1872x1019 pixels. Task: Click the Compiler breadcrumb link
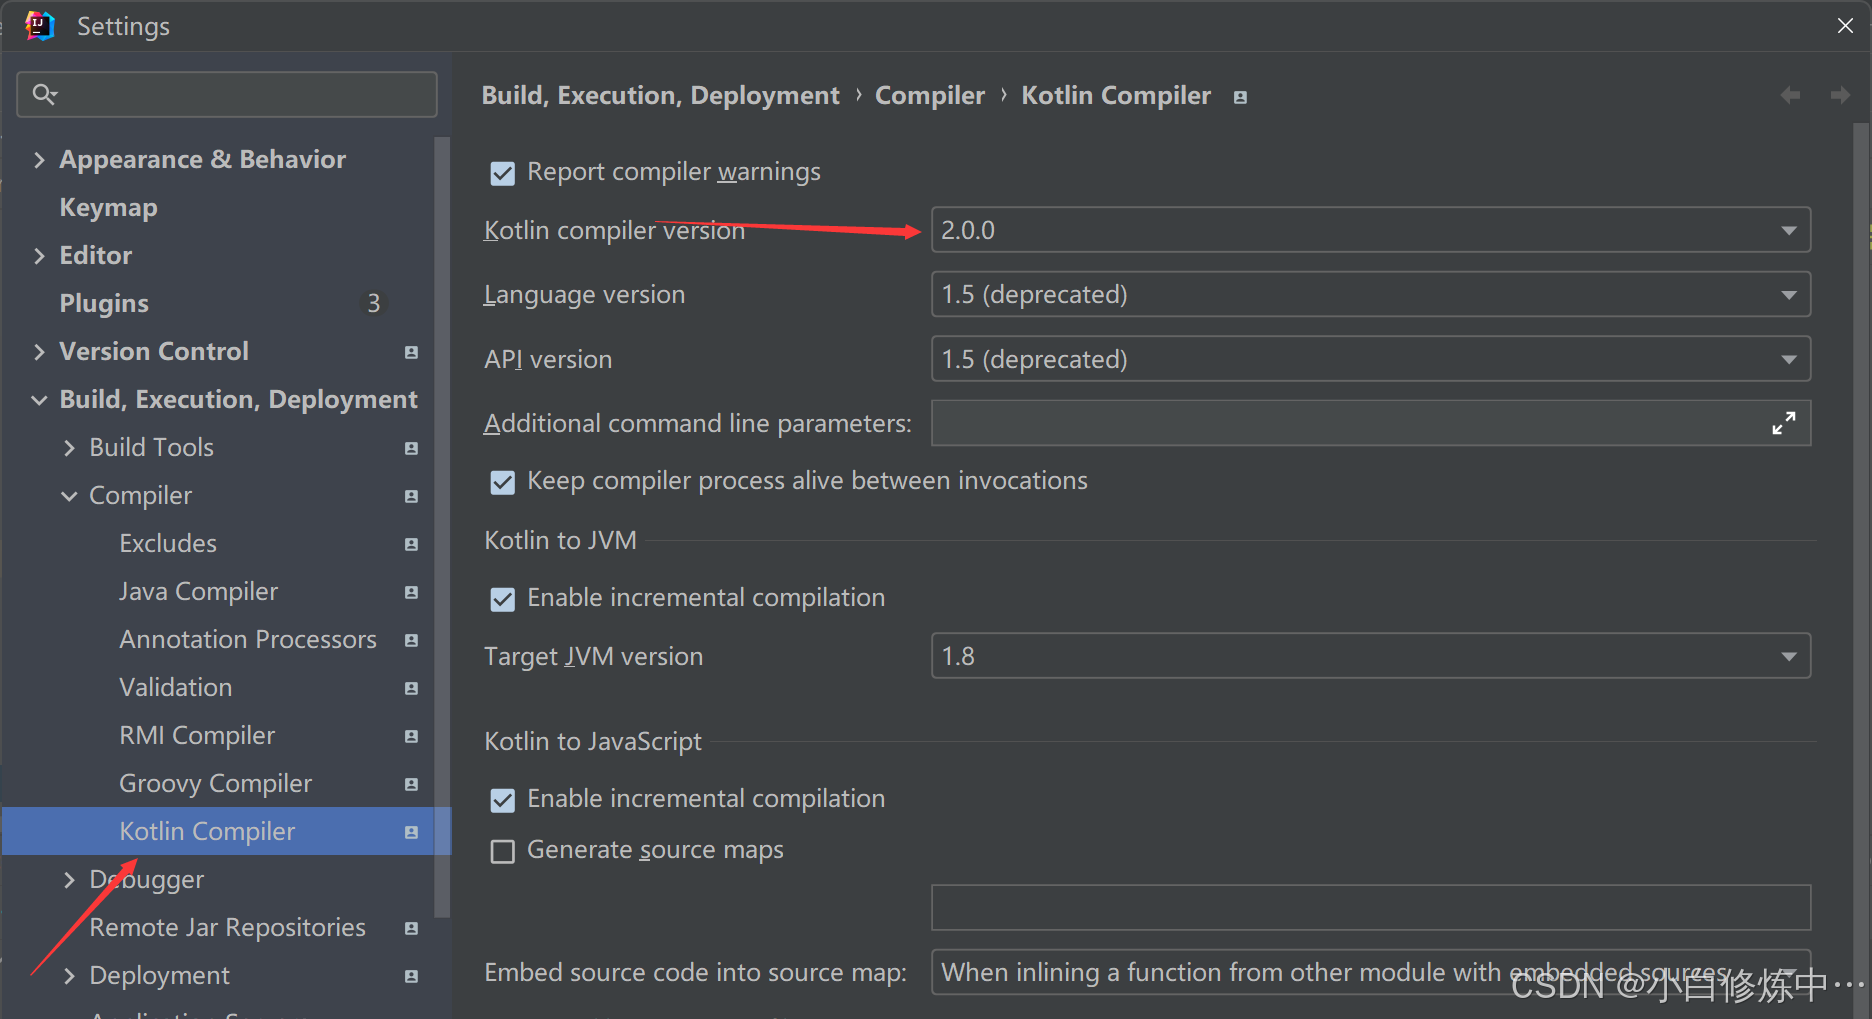tap(929, 94)
